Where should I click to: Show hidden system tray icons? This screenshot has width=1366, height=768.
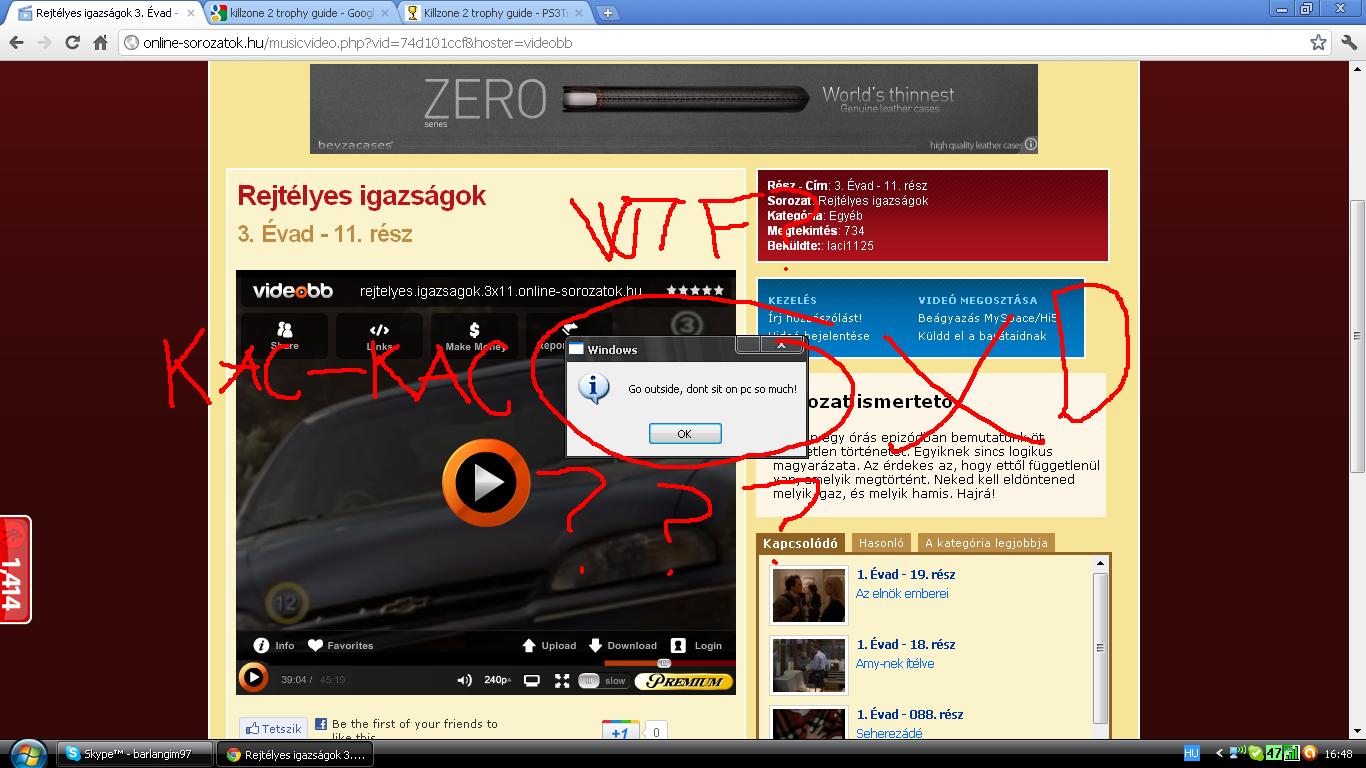click(1219, 753)
